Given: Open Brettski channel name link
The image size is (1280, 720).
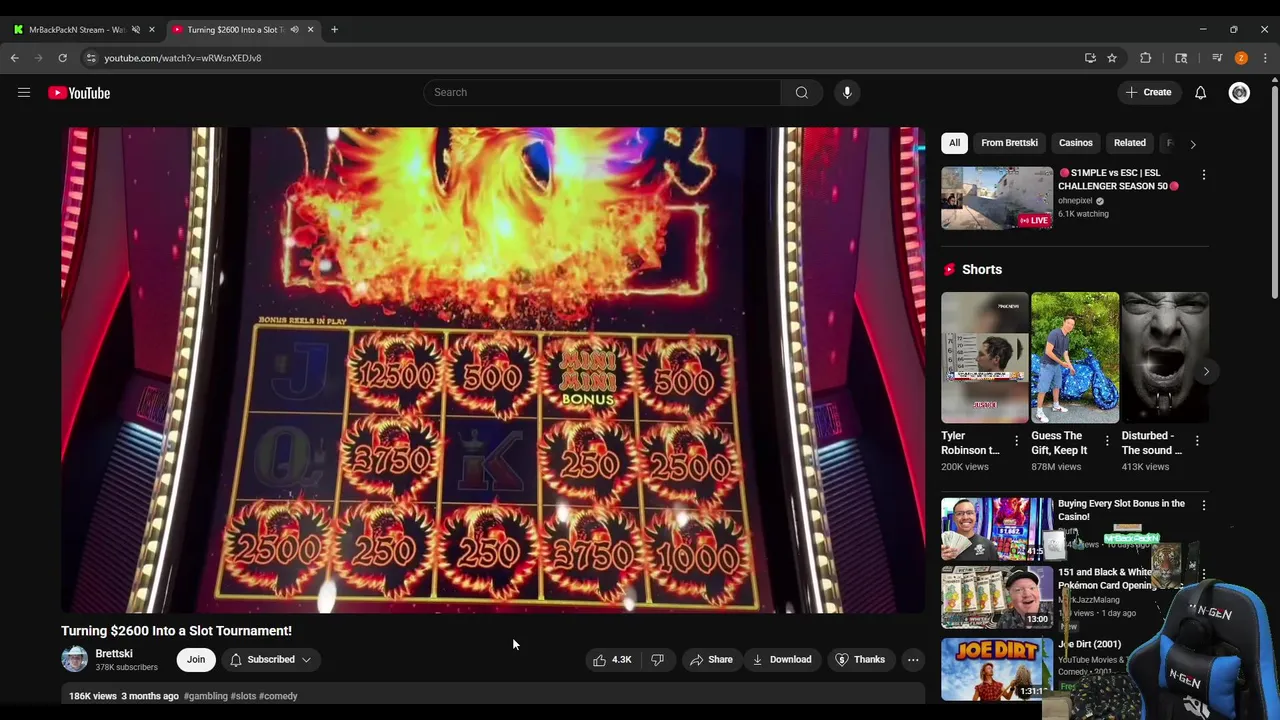Looking at the screenshot, I should tap(114, 654).
